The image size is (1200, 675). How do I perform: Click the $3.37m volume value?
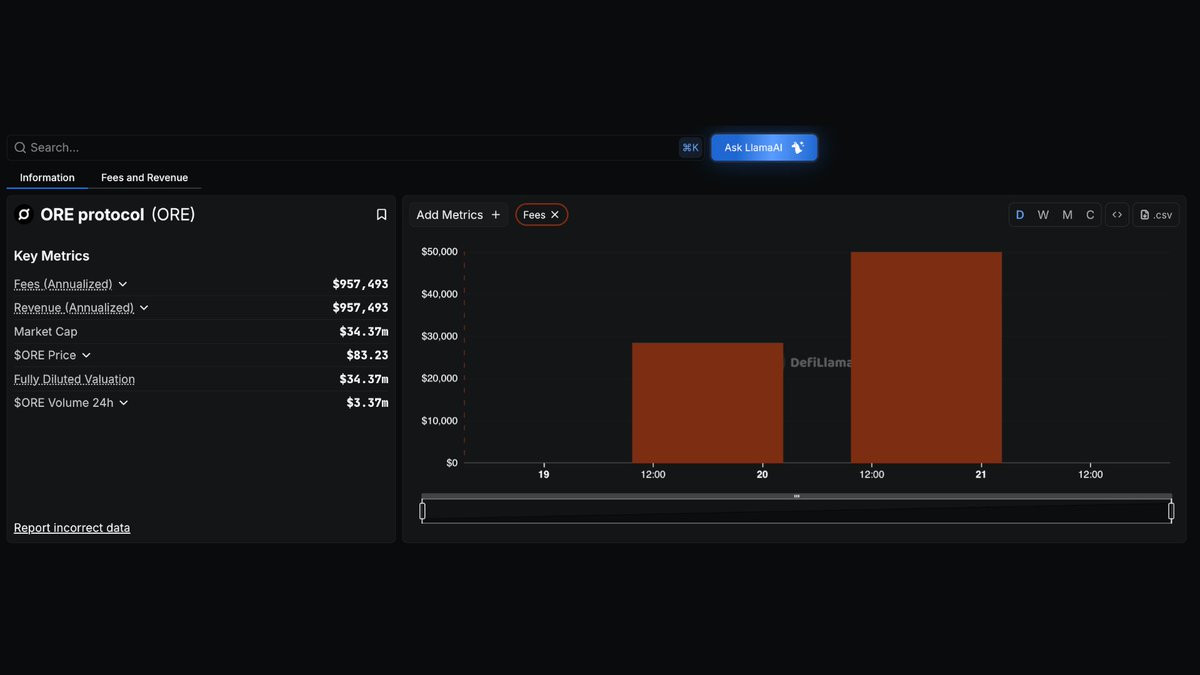pyautogui.click(x=367, y=403)
